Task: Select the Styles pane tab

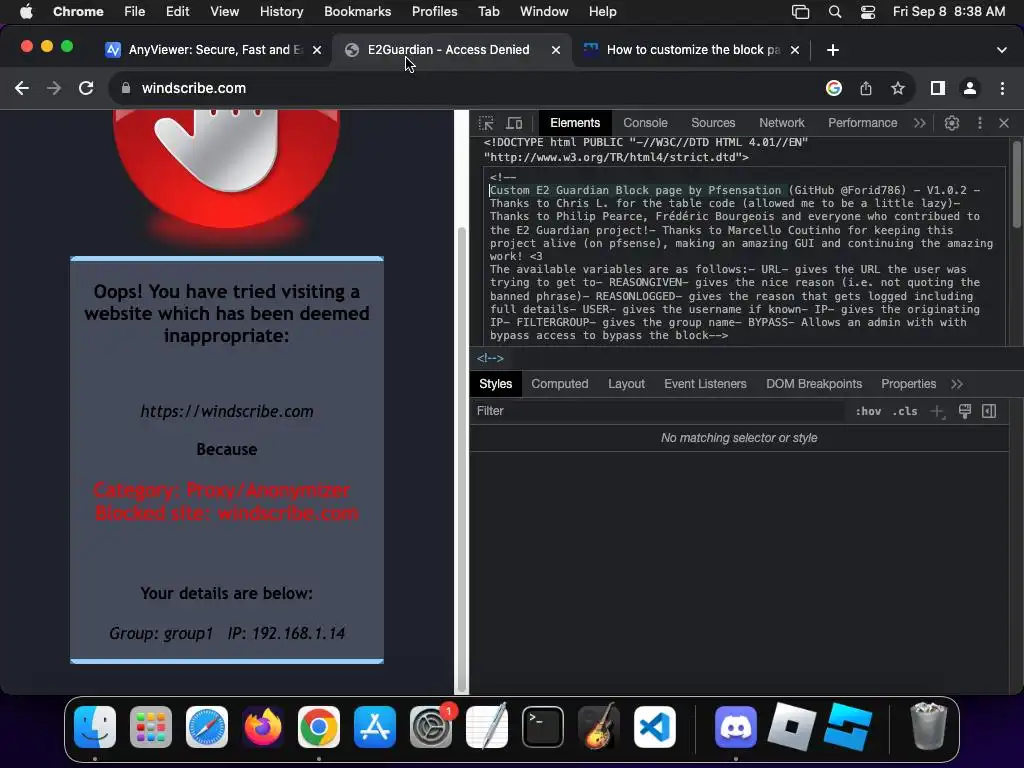Action: [x=496, y=384]
